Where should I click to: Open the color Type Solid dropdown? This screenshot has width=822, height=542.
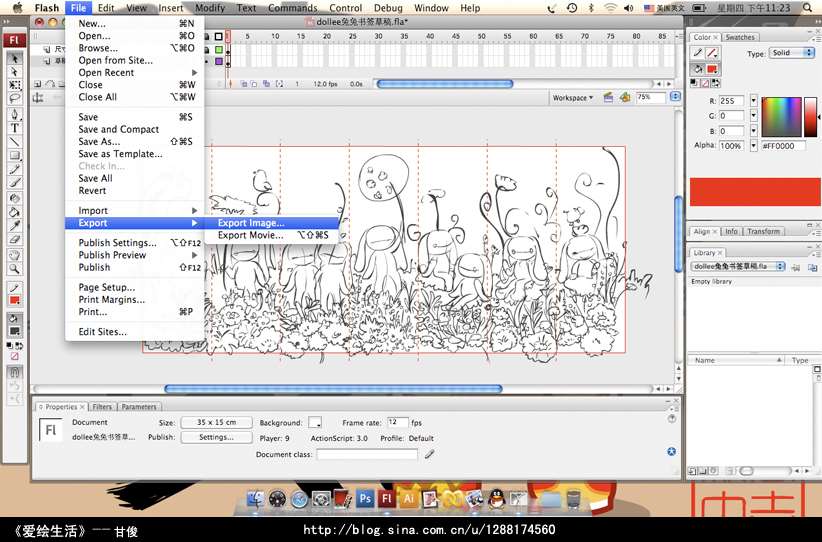[792, 53]
